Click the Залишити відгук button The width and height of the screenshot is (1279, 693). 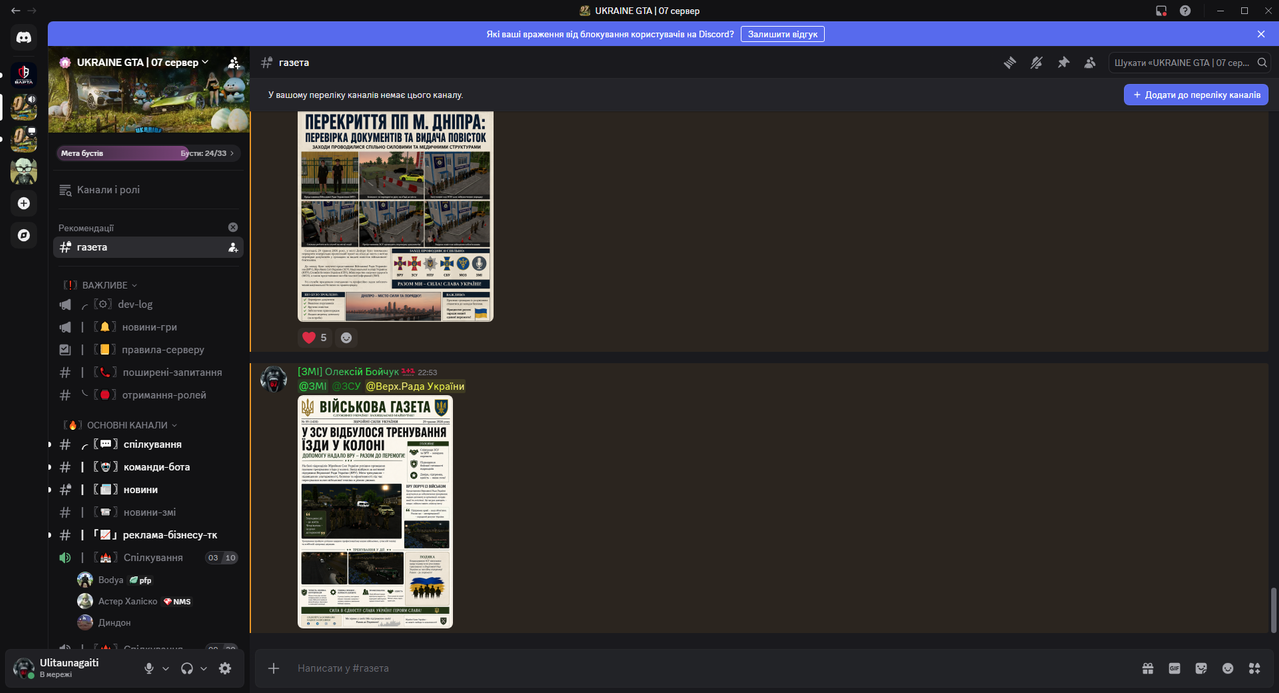(782, 34)
